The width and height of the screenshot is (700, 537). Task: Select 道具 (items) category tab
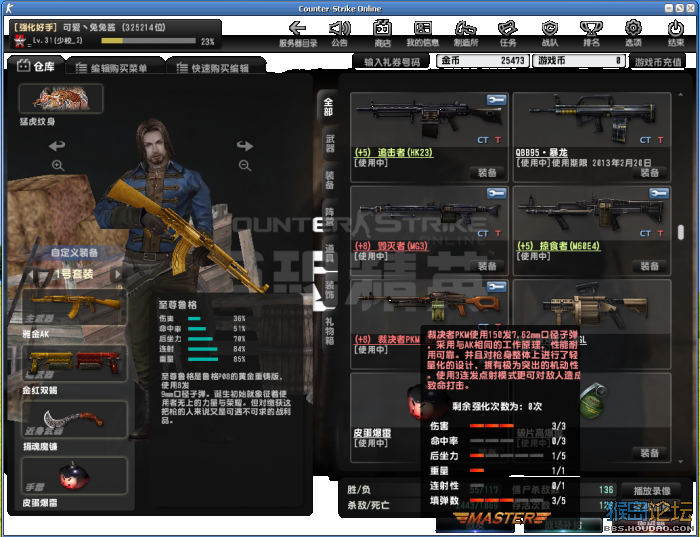coord(329,254)
